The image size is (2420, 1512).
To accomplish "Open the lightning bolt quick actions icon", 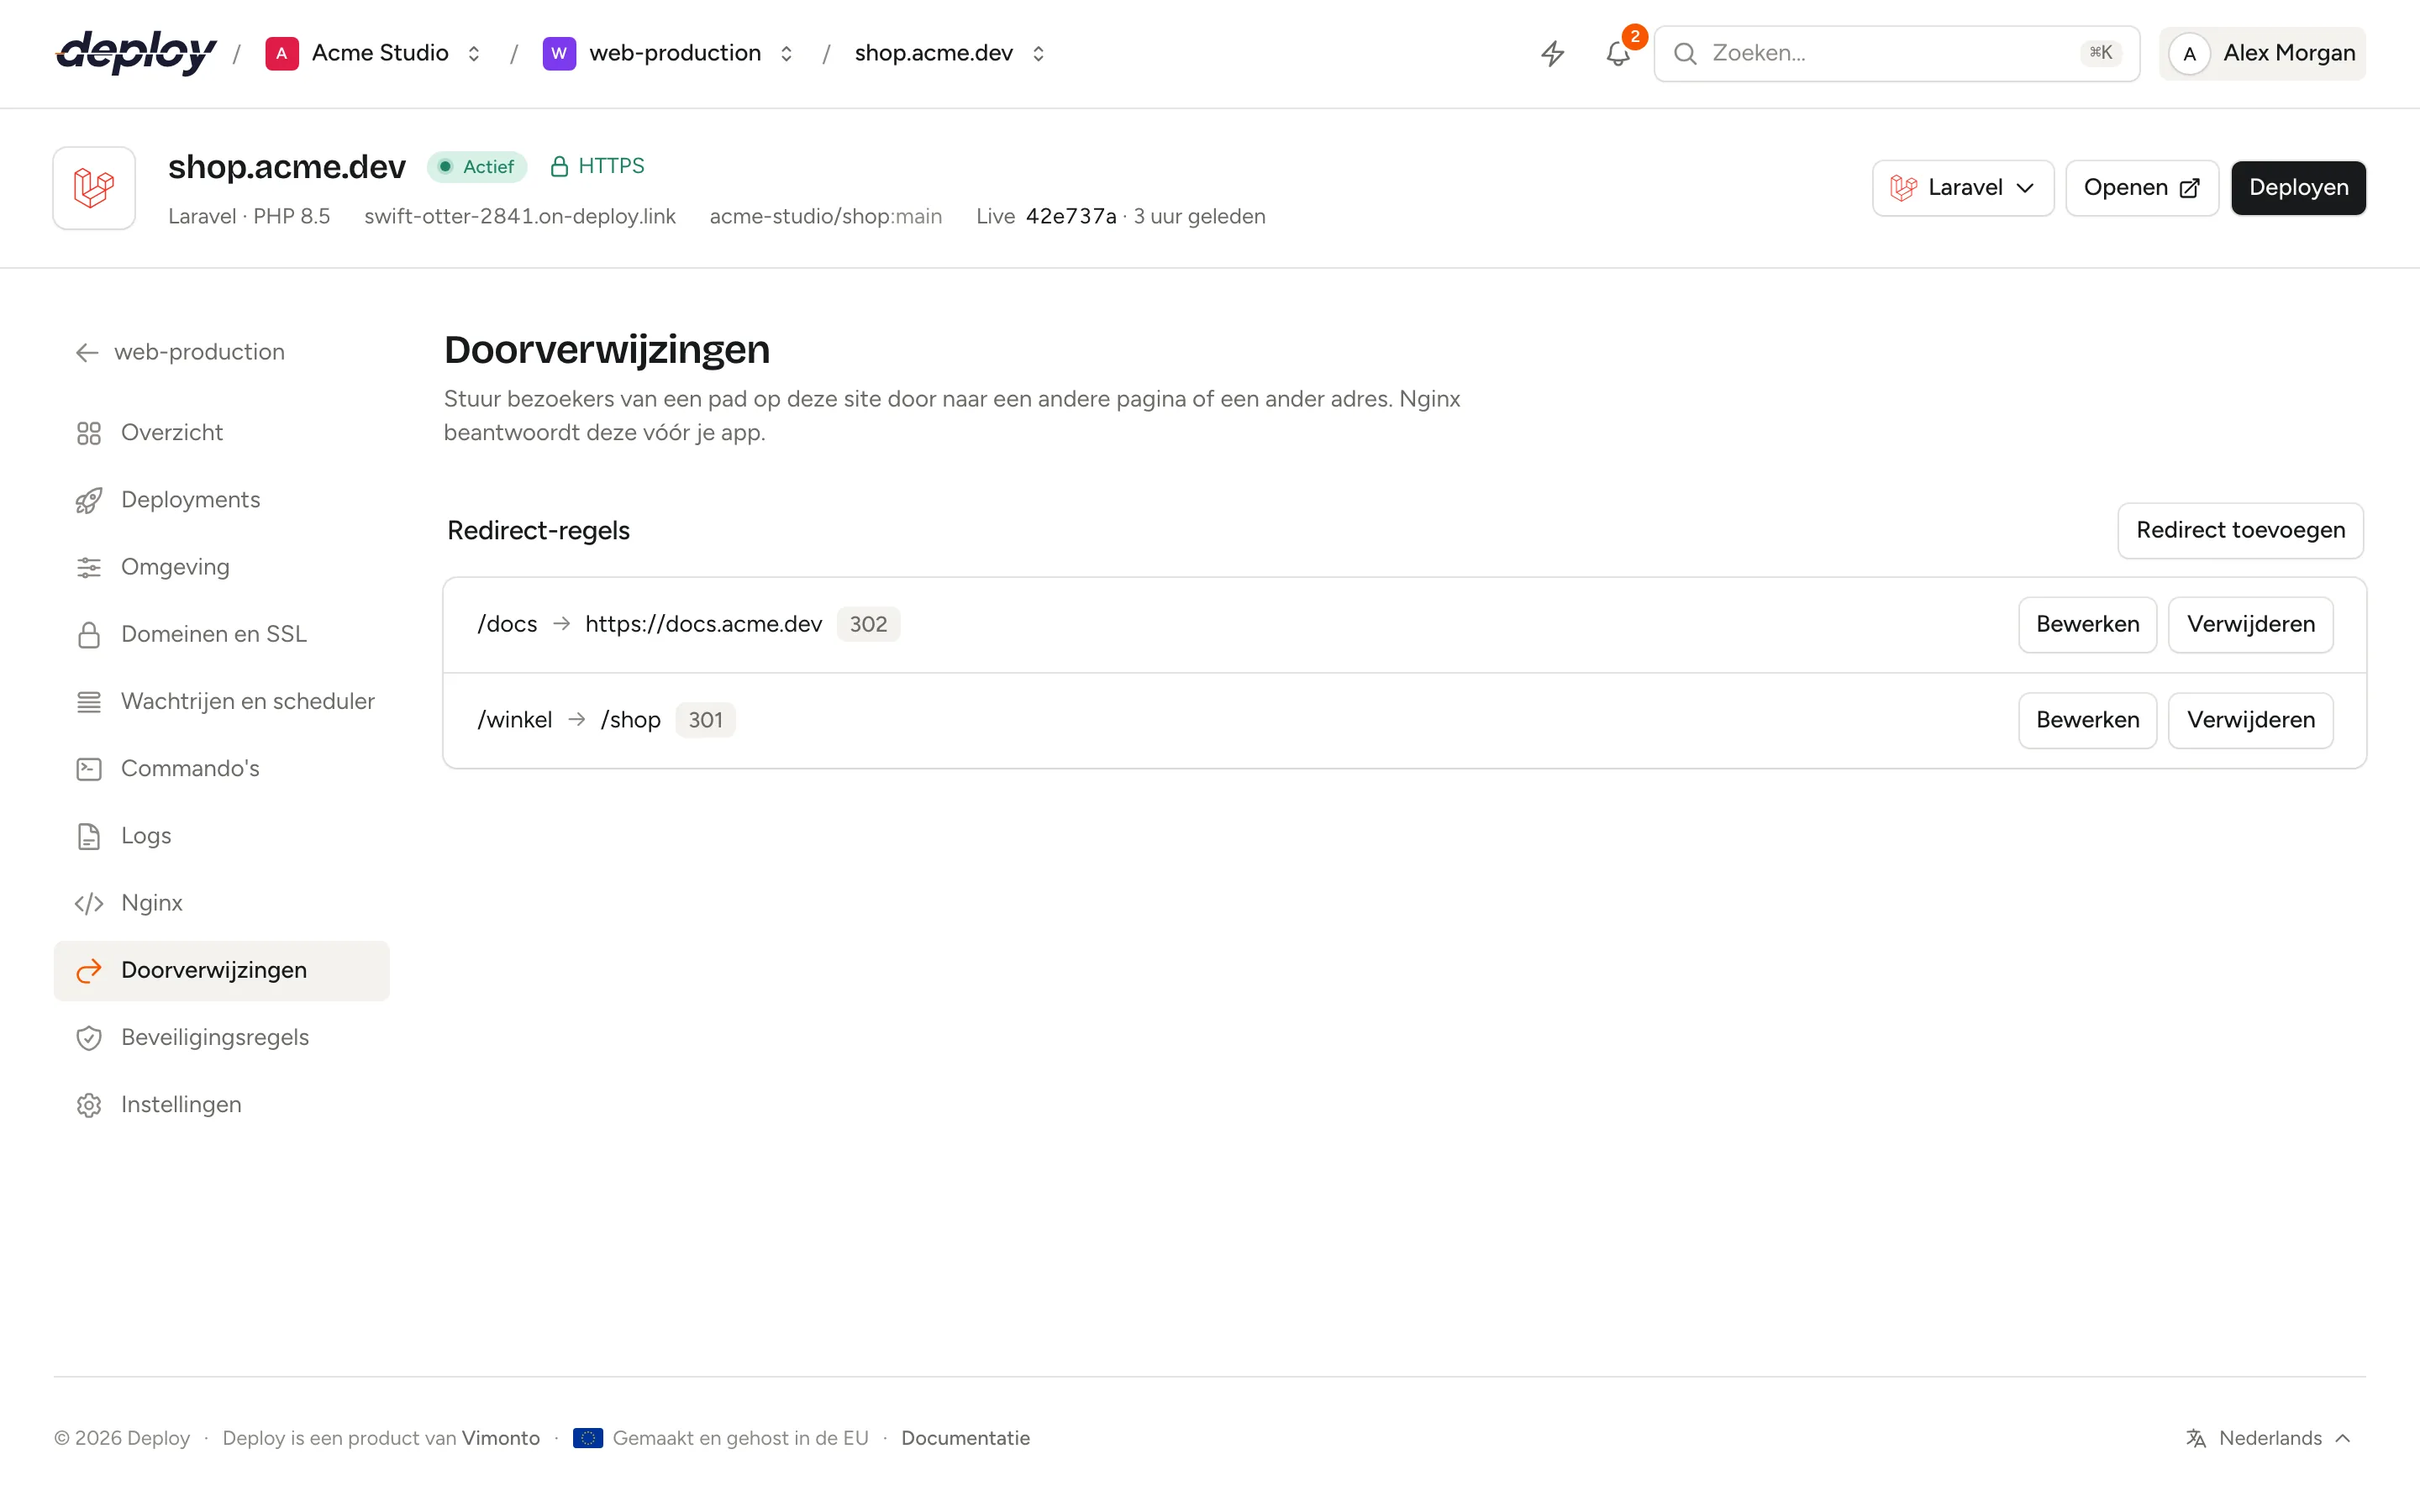I will pyautogui.click(x=1552, y=53).
